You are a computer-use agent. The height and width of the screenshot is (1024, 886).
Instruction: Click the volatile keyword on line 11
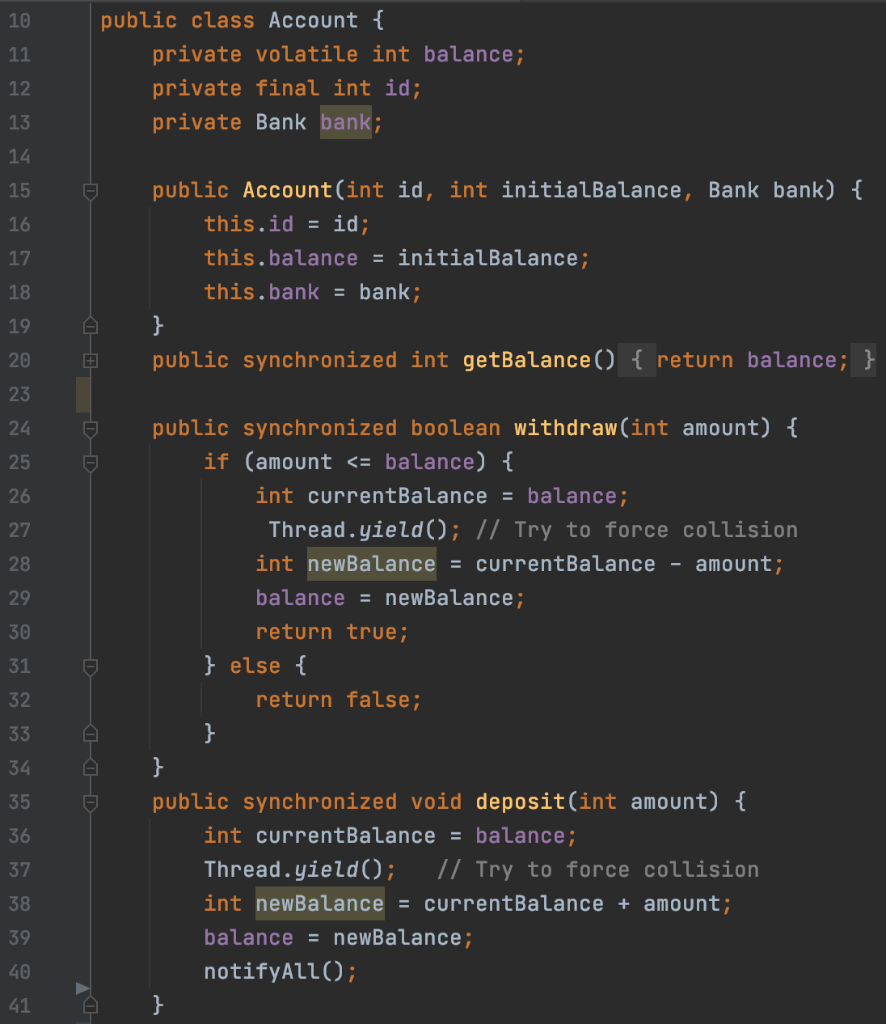306,54
